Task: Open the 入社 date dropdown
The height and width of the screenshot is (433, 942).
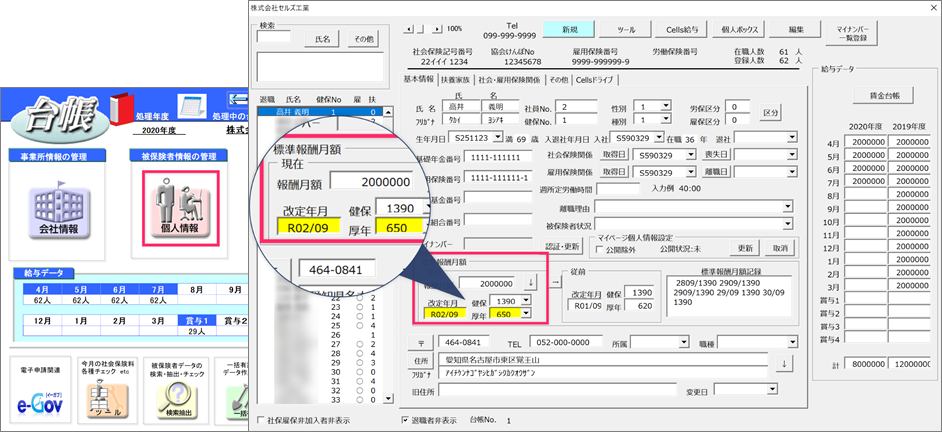Action: tap(658, 138)
